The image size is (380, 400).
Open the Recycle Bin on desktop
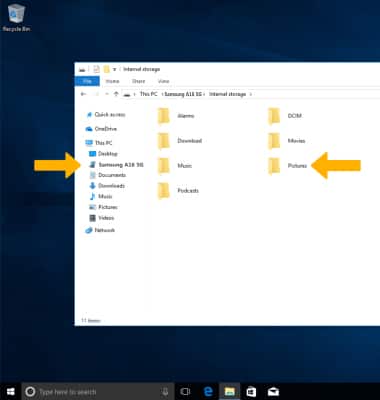pyautogui.click(x=16, y=18)
